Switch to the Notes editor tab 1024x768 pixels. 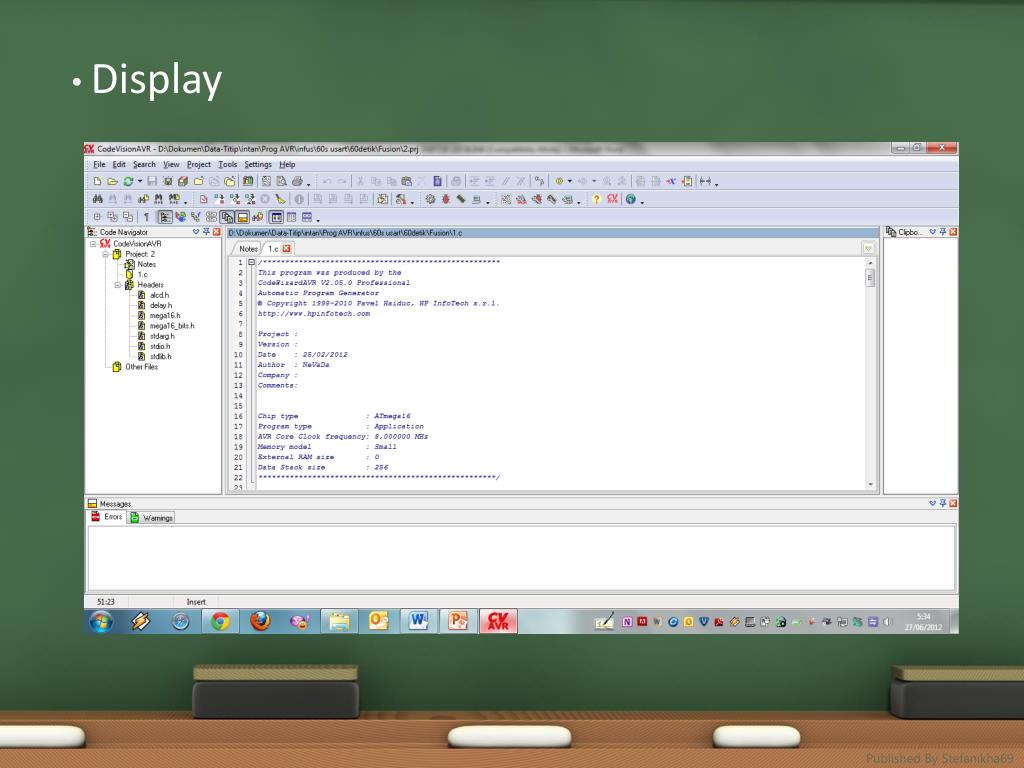248,249
